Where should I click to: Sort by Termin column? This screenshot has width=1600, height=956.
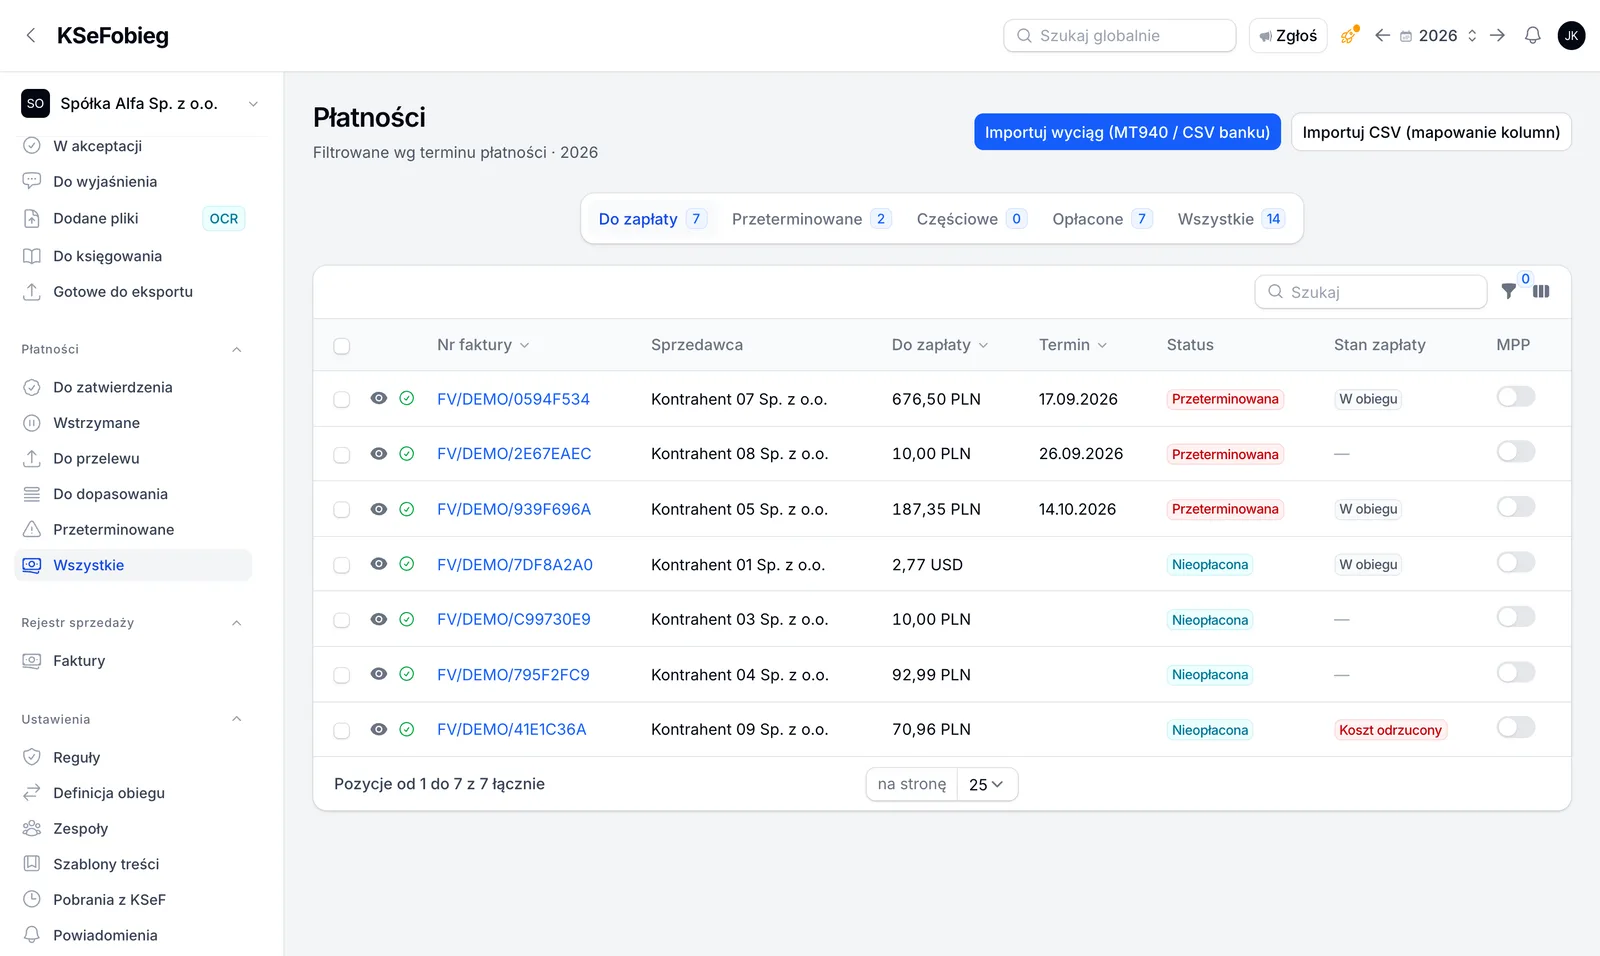(x=1073, y=345)
